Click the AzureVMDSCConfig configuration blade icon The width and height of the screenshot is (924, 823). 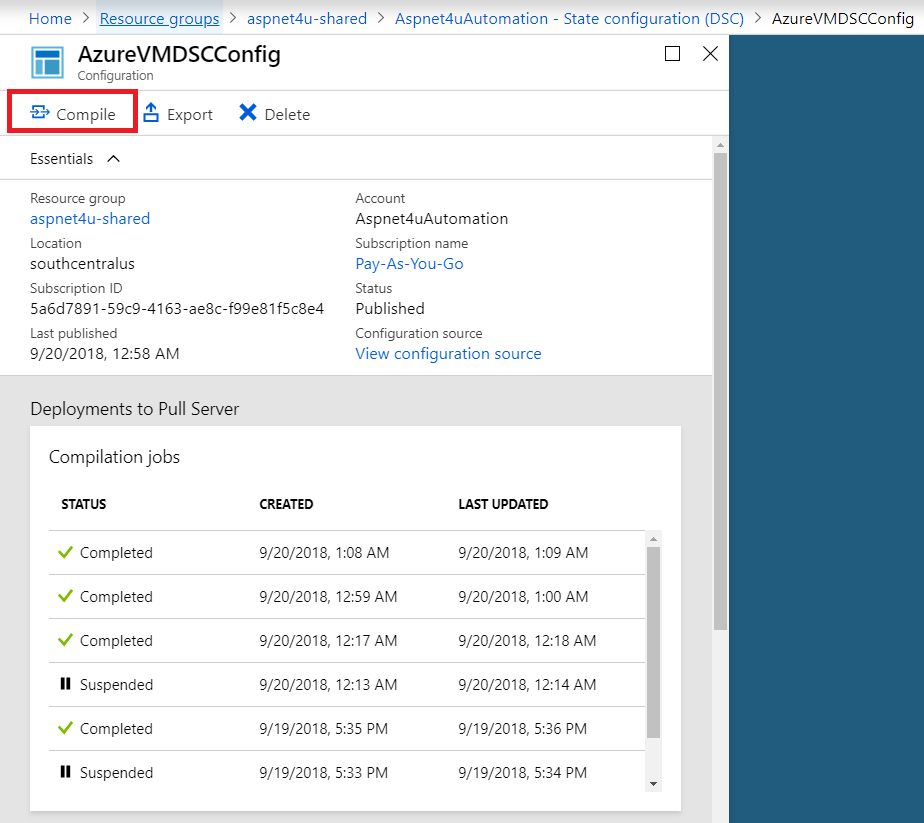[x=47, y=62]
